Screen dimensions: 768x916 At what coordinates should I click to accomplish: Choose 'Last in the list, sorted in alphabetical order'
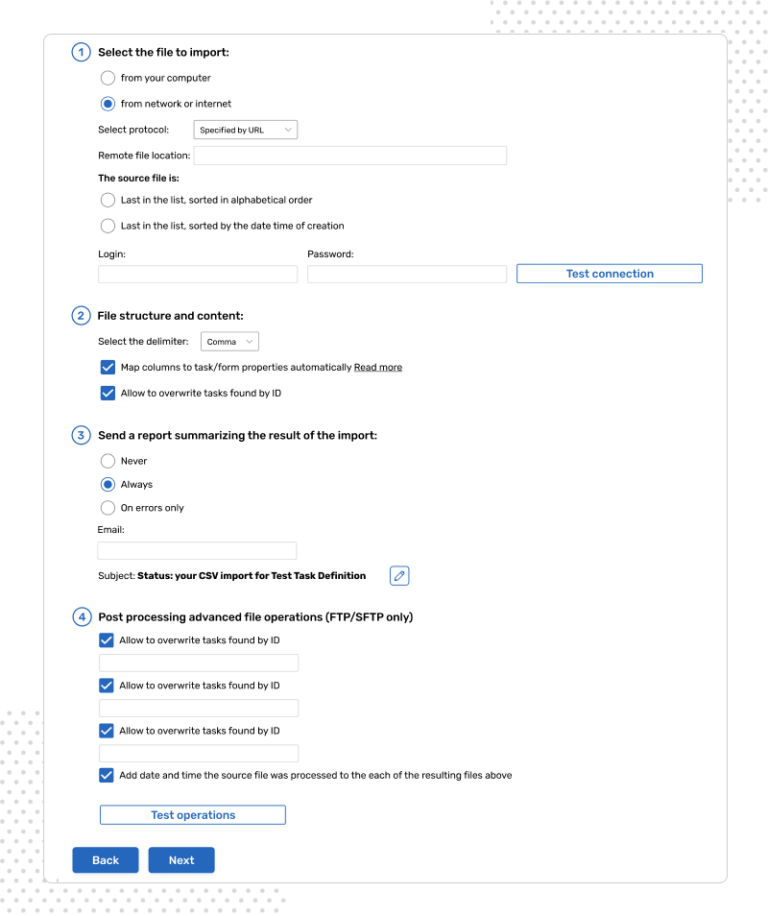pyautogui.click(x=107, y=199)
